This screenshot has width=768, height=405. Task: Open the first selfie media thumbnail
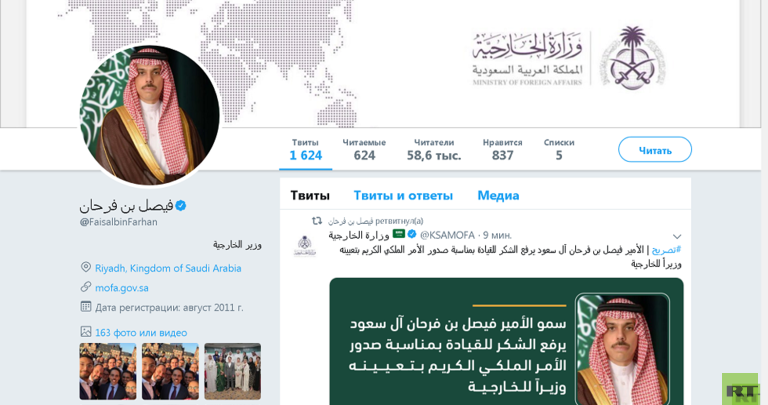pos(108,371)
